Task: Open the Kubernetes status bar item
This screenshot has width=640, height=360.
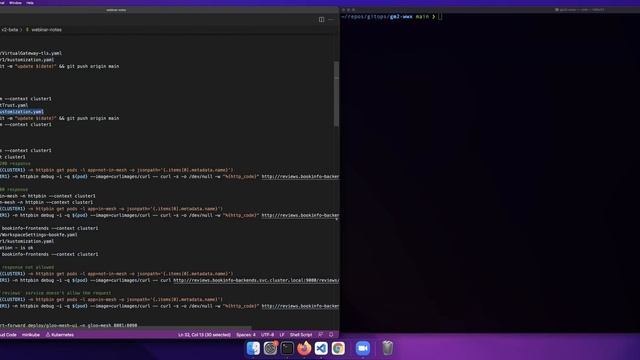Action: (60, 335)
